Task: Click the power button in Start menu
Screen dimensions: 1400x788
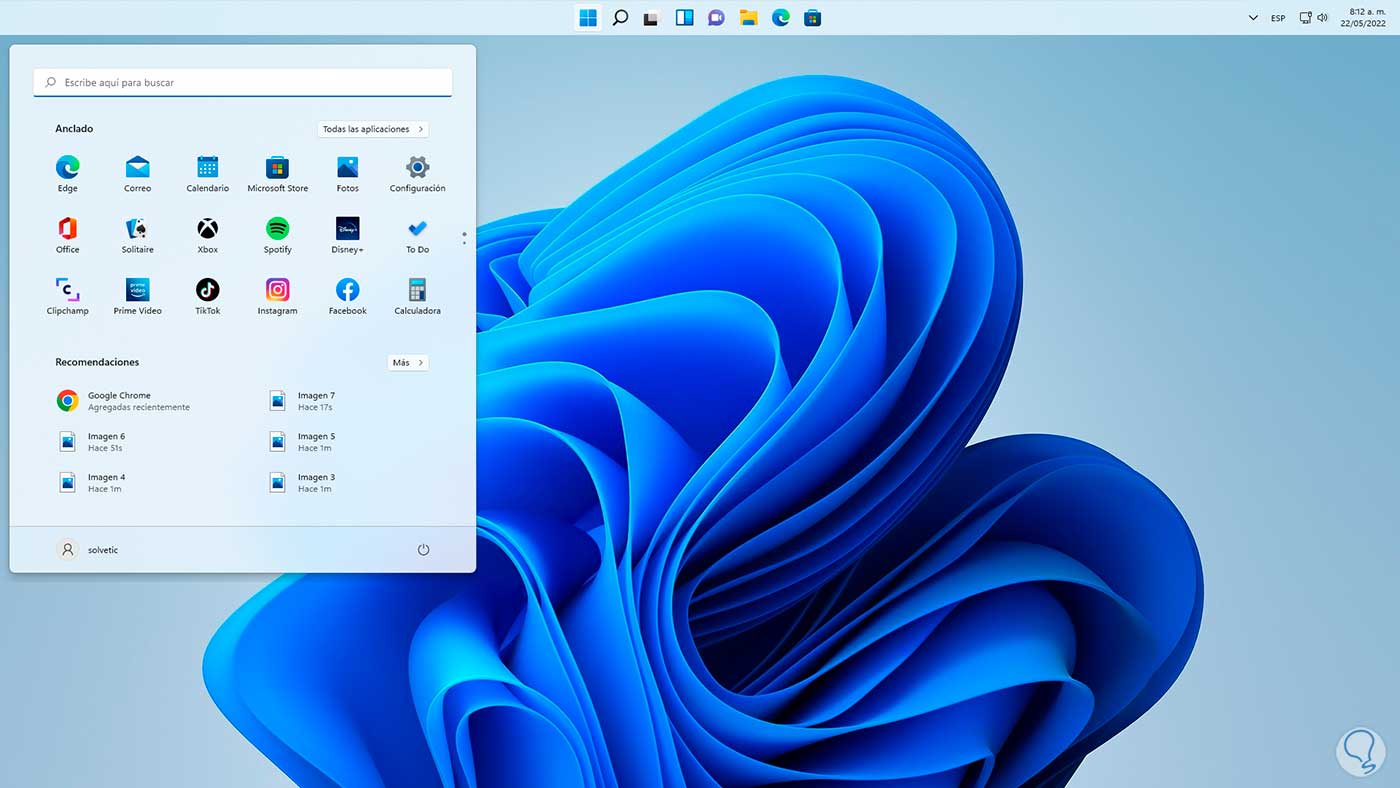Action: pyautogui.click(x=423, y=550)
